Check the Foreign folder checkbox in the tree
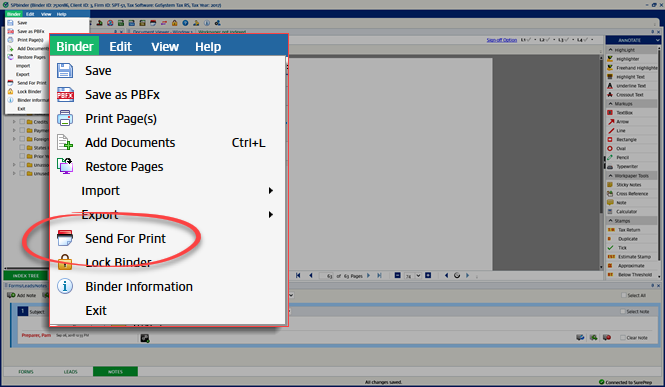Screen dimensions: 665x387 pyautogui.click(x=22, y=139)
